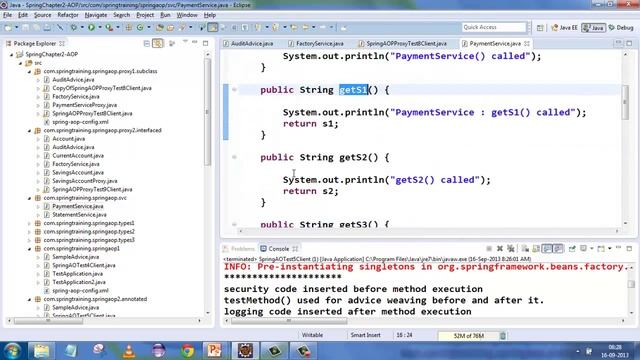Click the Open Perspective icon

540,28
